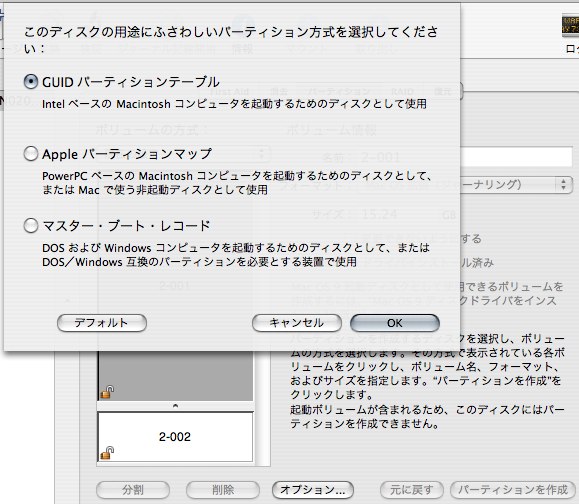Select the gray partition area
579x504 pixels.
175,376
